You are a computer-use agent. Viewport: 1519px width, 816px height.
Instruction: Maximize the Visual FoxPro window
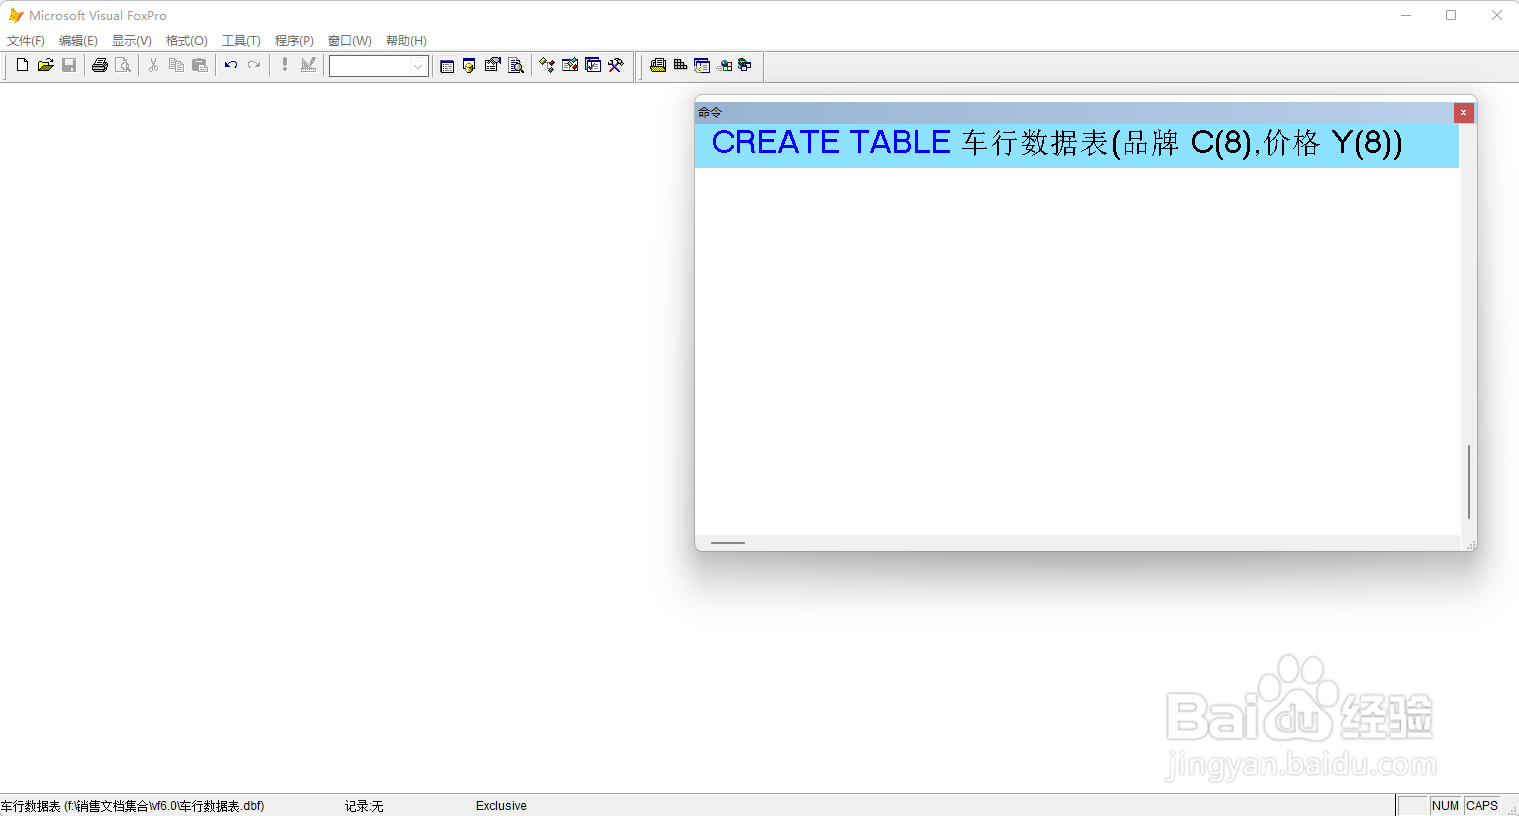(1451, 15)
